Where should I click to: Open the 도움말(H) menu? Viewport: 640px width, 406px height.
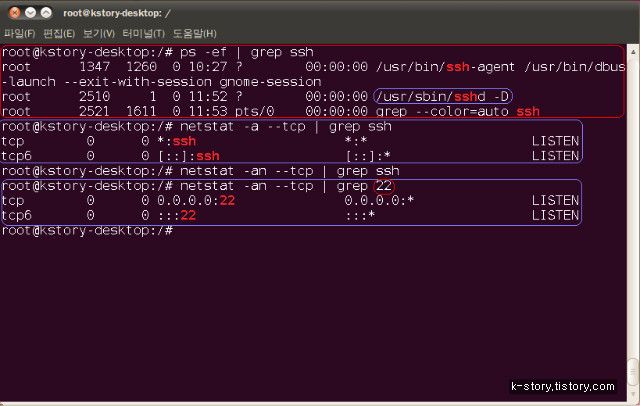(194, 33)
